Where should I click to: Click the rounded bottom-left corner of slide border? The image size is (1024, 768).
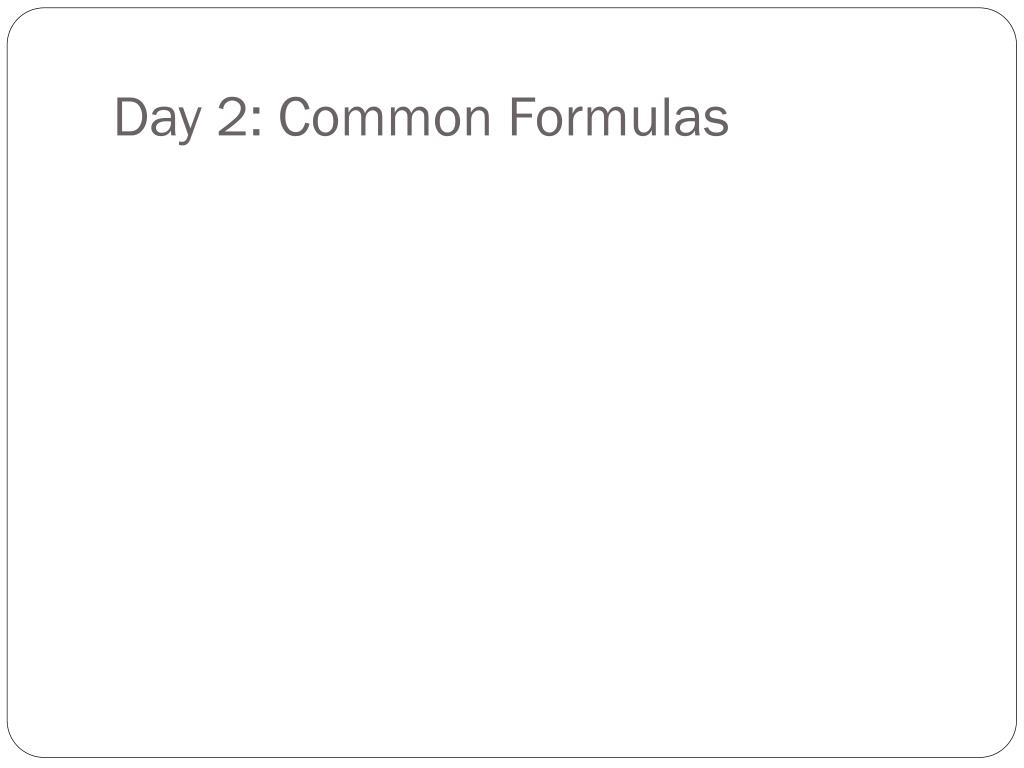pos(19,746)
